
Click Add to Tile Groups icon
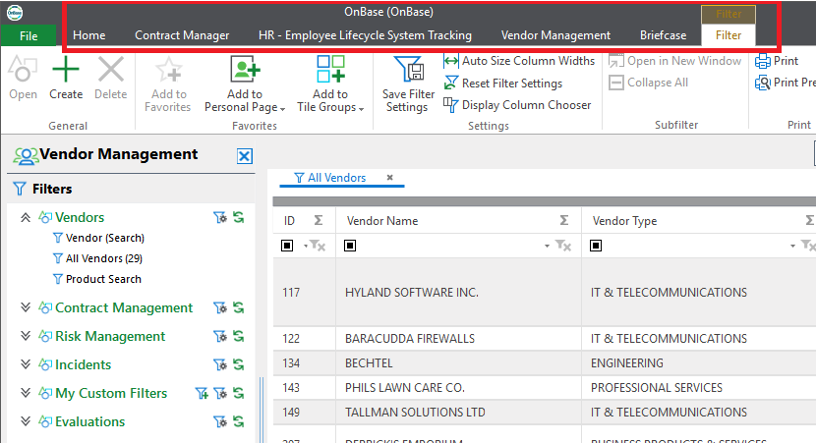point(331,70)
